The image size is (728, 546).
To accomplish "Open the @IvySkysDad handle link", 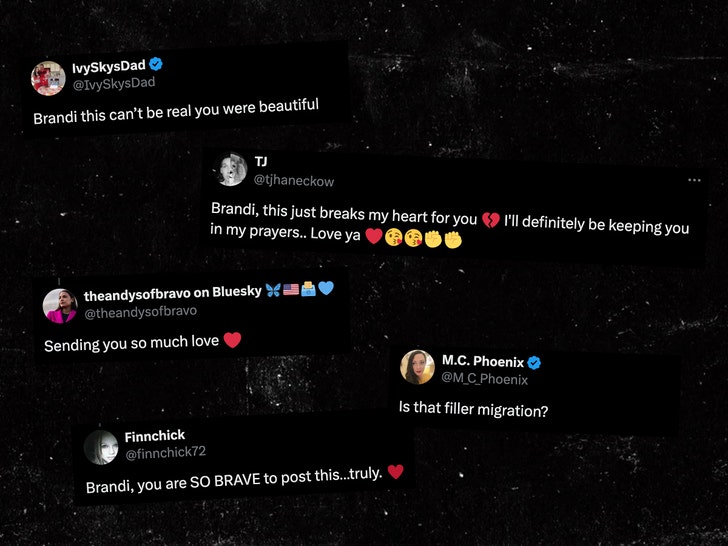I will 114,84.
